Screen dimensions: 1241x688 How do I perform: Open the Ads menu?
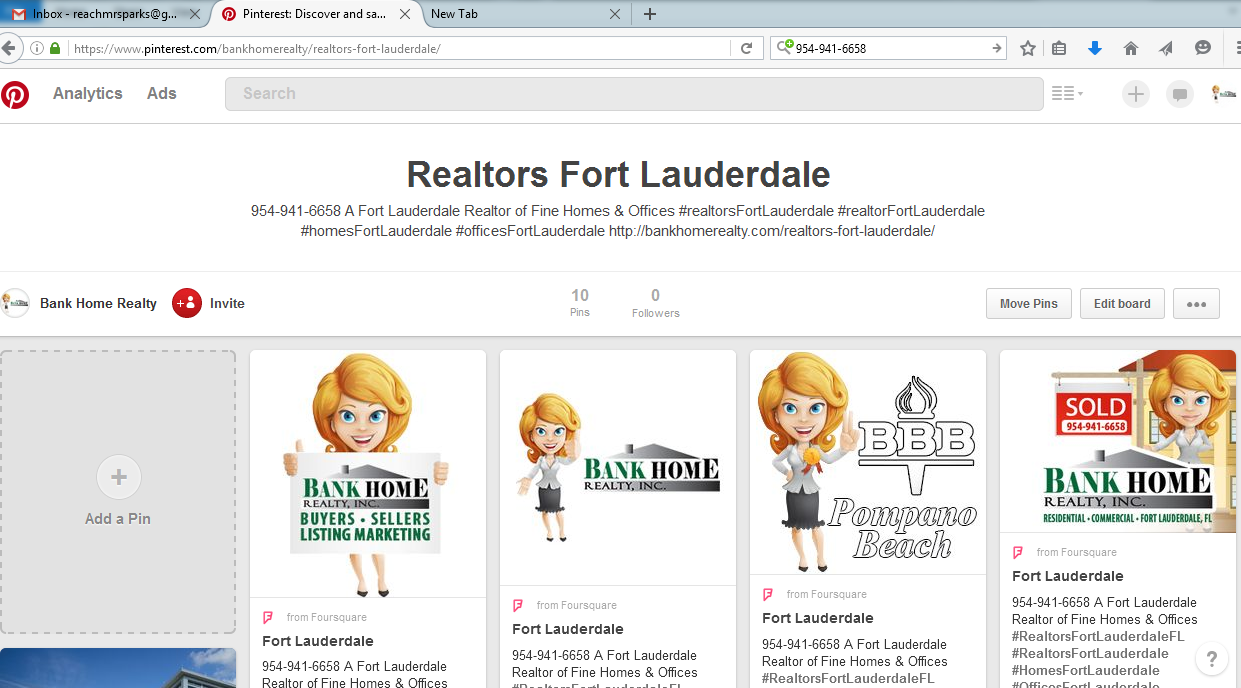162,93
